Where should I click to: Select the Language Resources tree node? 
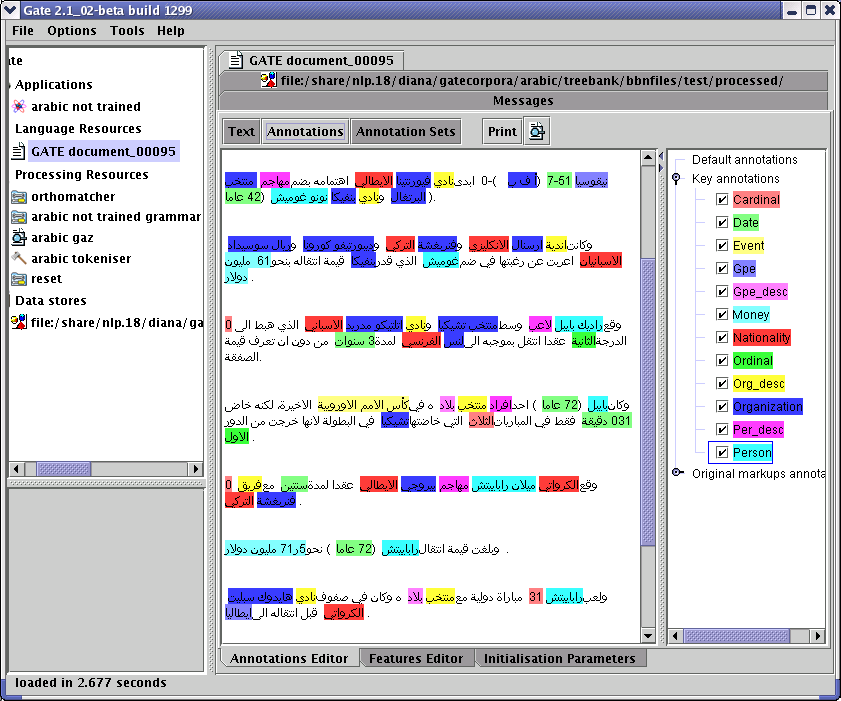pos(78,129)
